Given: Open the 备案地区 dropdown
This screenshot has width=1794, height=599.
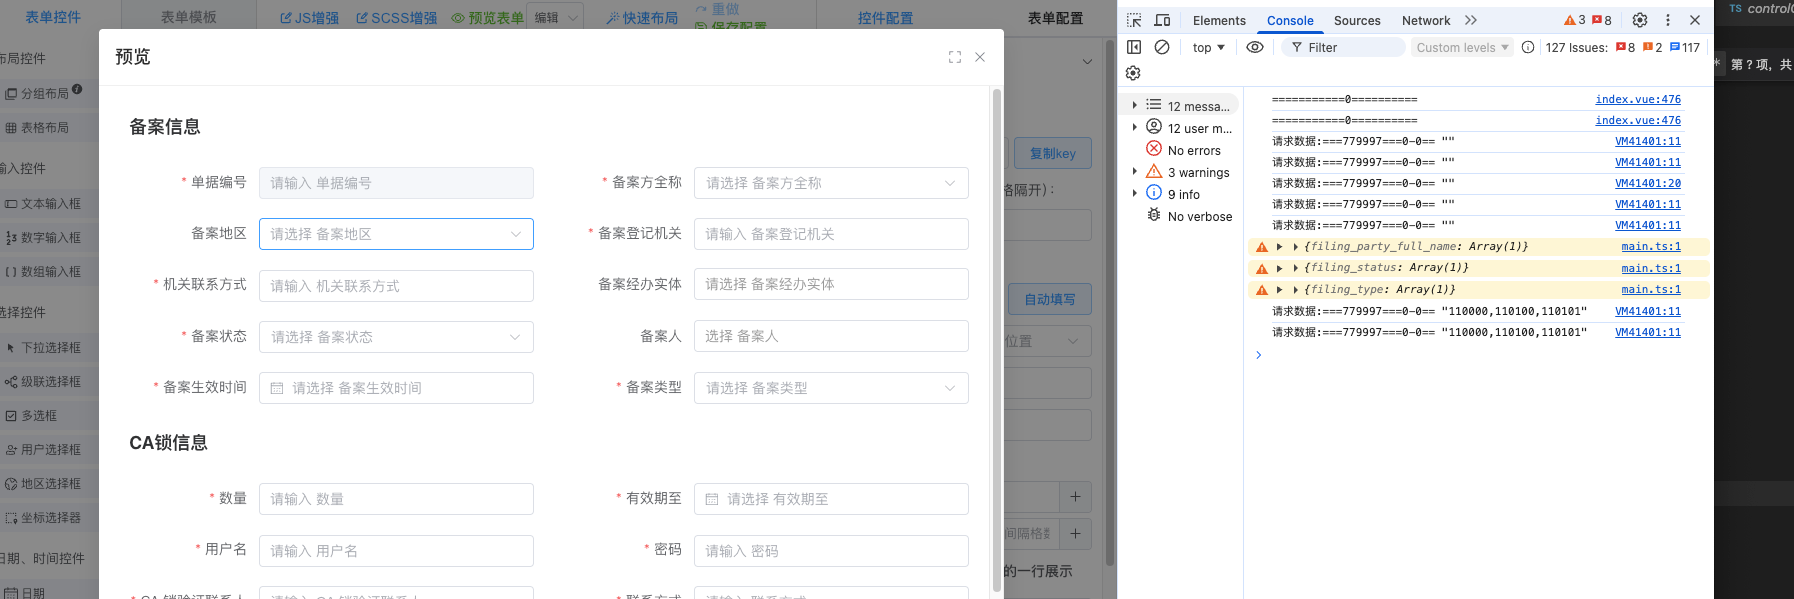Looking at the screenshot, I should [396, 234].
